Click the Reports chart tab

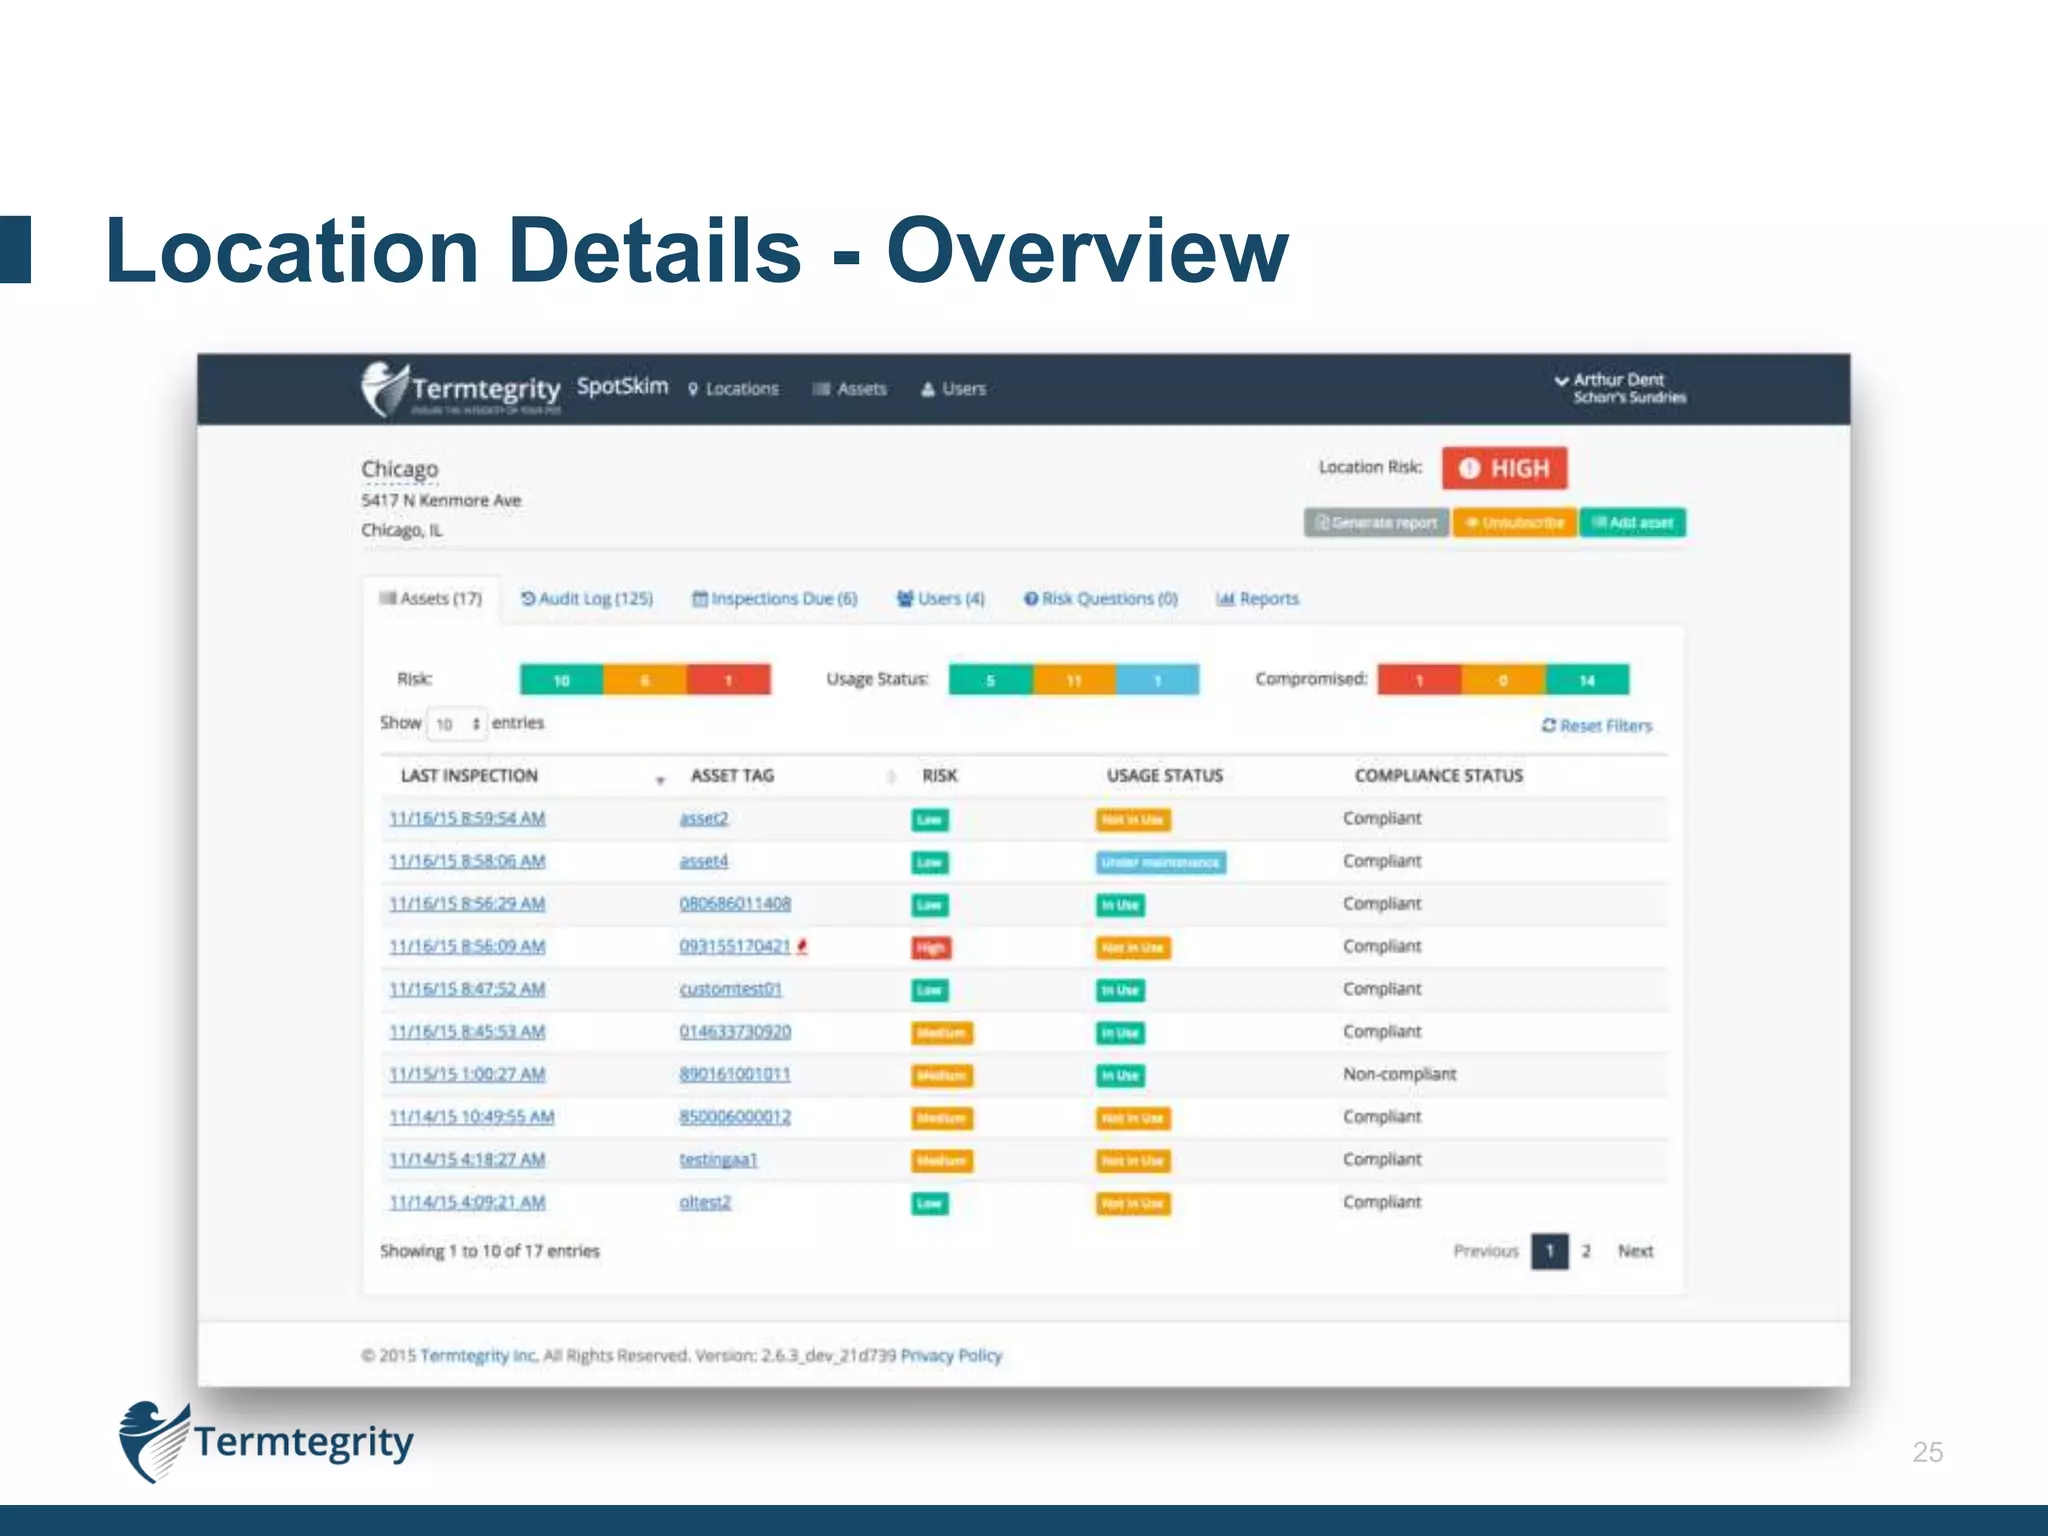(x=1257, y=599)
